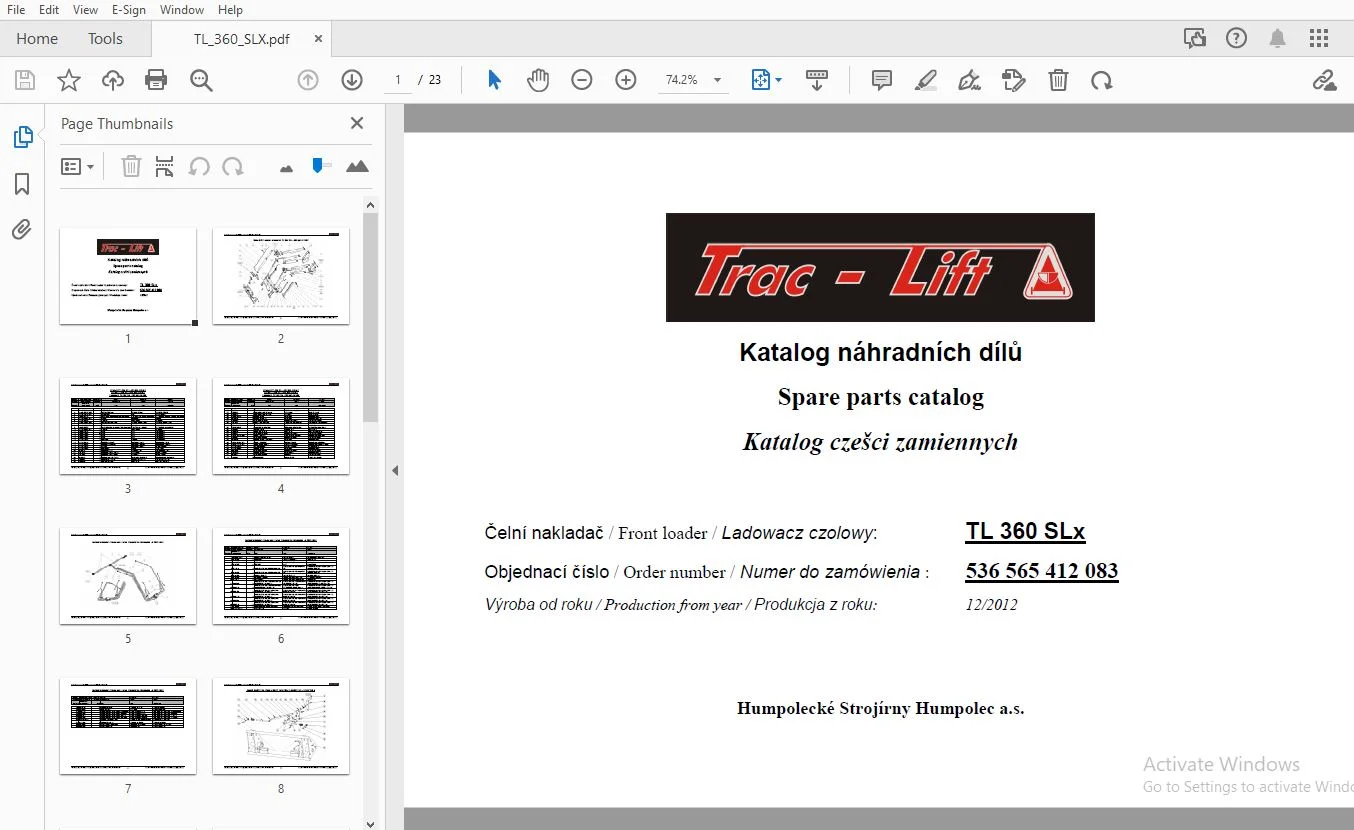The image size is (1354, 830).
Task: Turn on scrolling mode in the toolbar
Action: [x=817, y=80]
